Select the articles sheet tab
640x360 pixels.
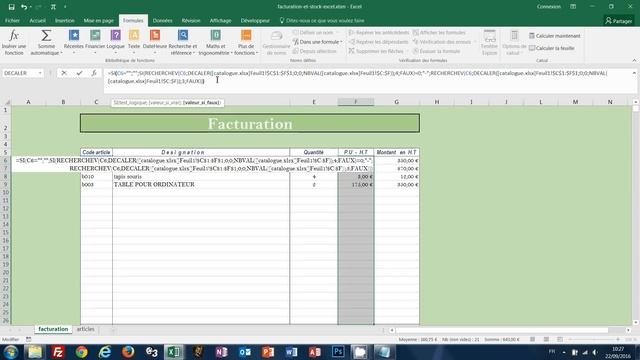pyautogui.click(x=85, y=329)
